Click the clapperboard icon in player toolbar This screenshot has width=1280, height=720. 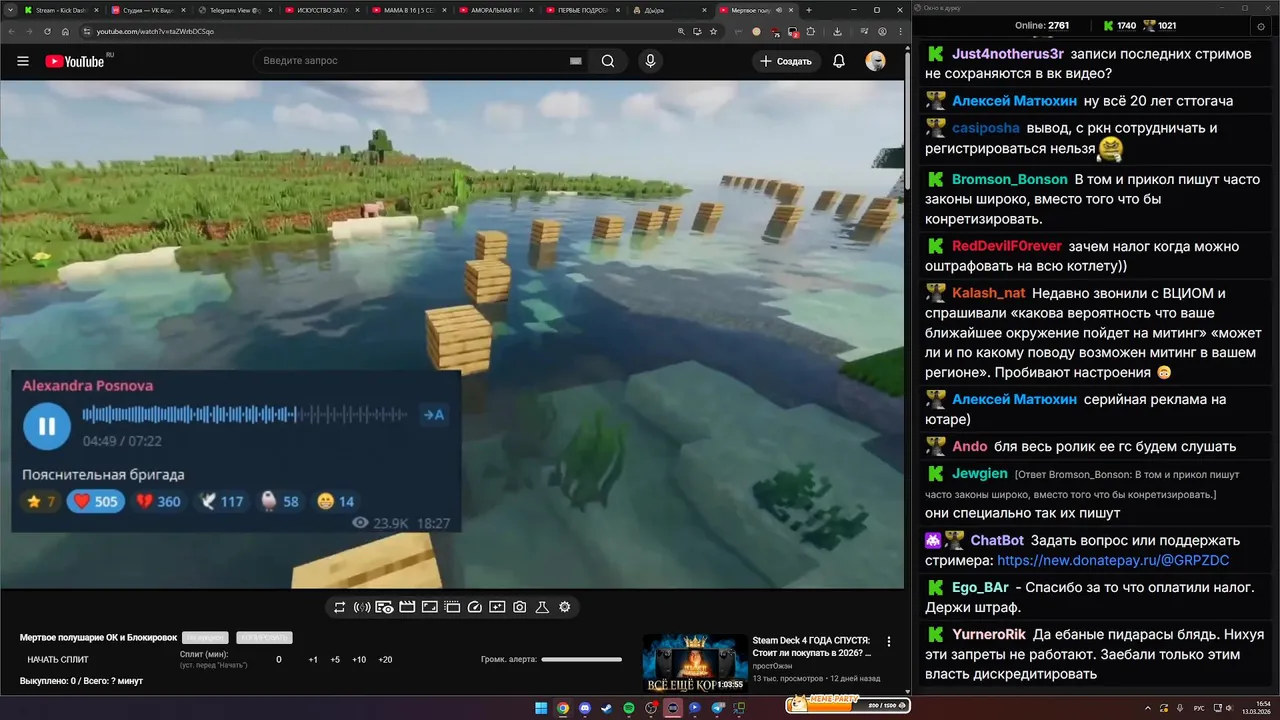[407, 607]
